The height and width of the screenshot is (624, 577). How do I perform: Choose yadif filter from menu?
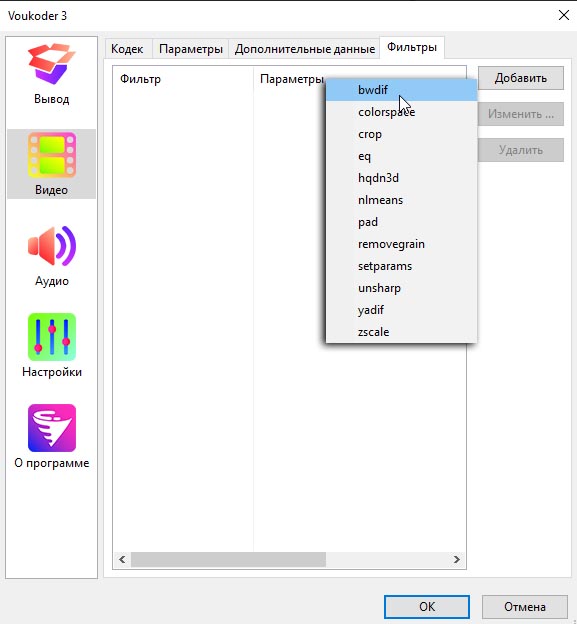[401, 310]
